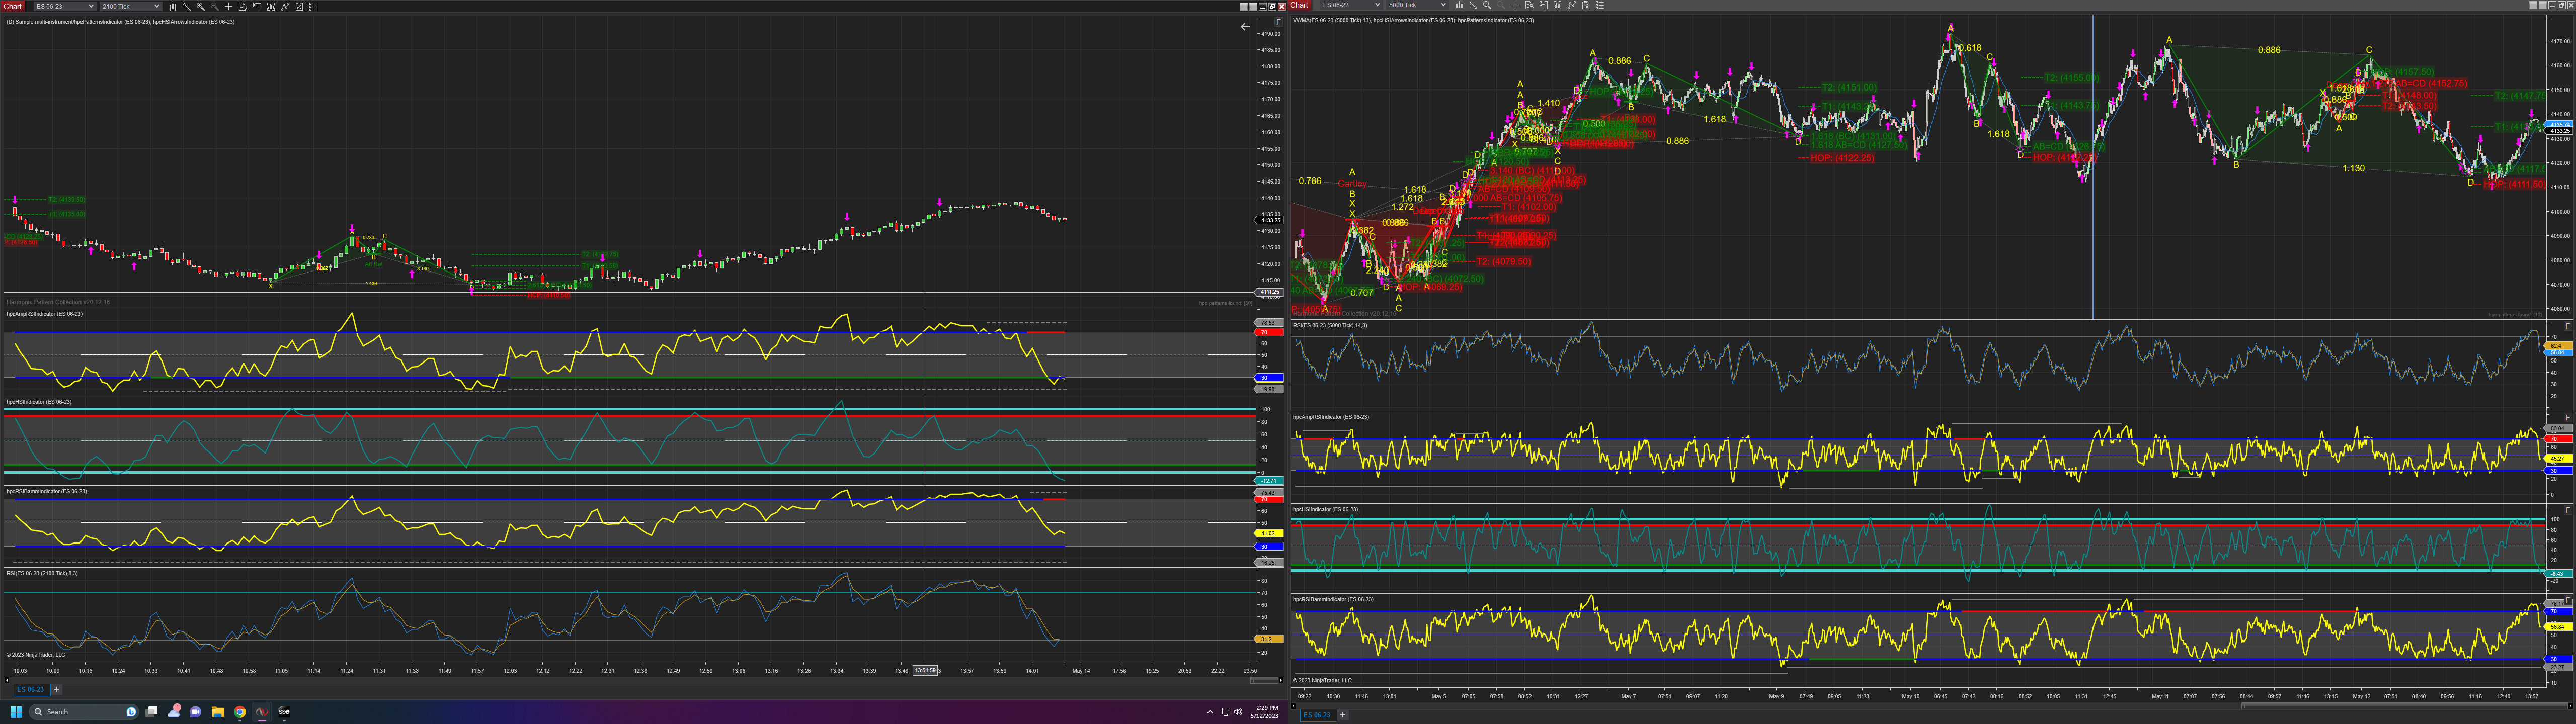Click zoom in magnifier on right chart

tap(1487, 5)
